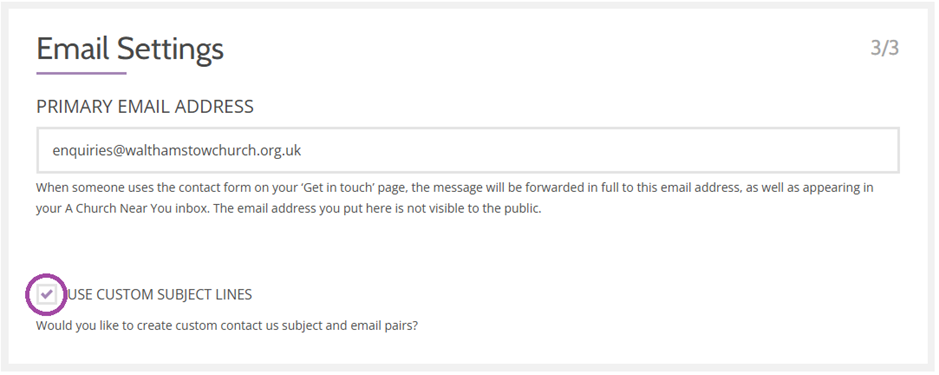
Task: Click the 'Email Settings' heading
Action: coord(130,49)
